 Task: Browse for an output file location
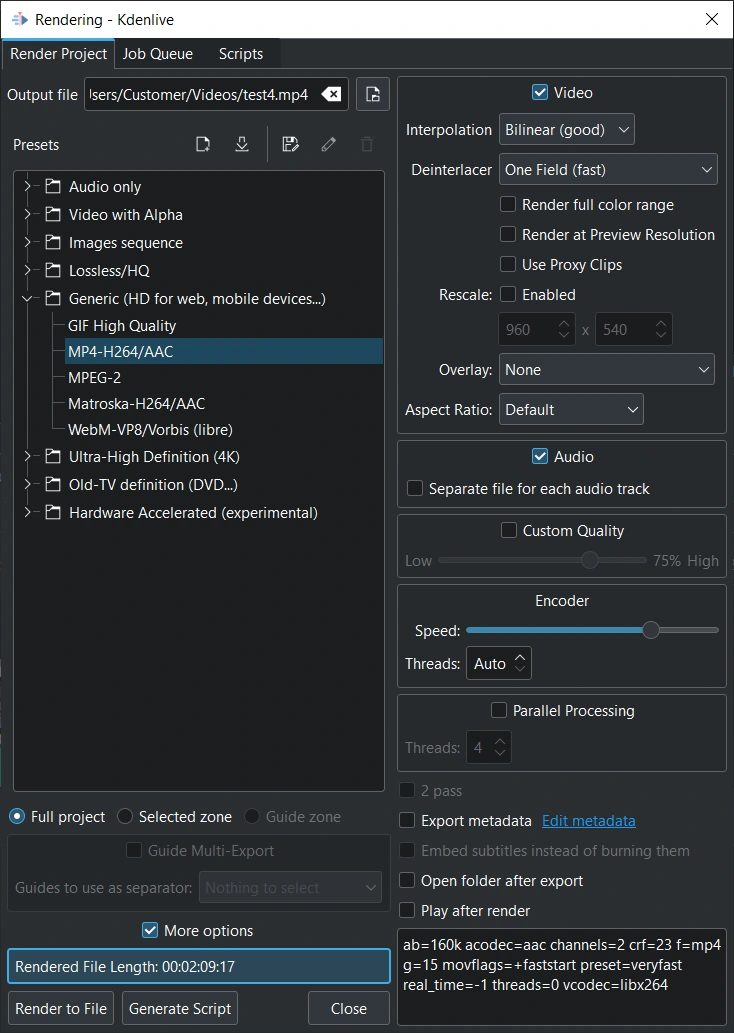tap(371, 93)
